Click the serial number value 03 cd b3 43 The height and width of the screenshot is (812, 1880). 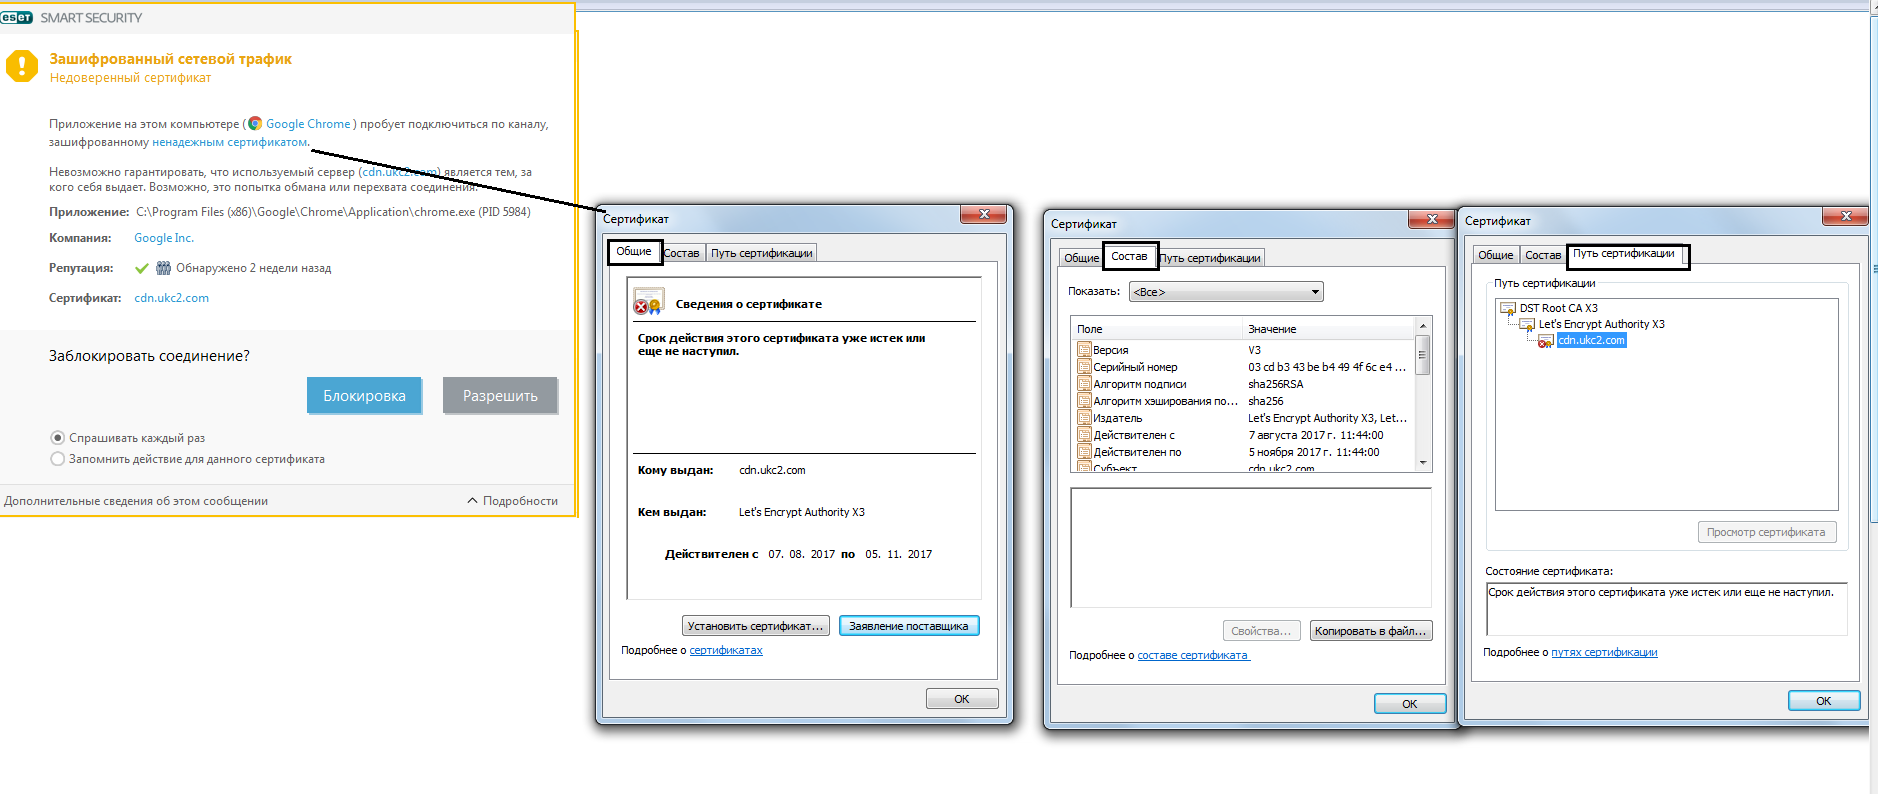[1327, 367]
